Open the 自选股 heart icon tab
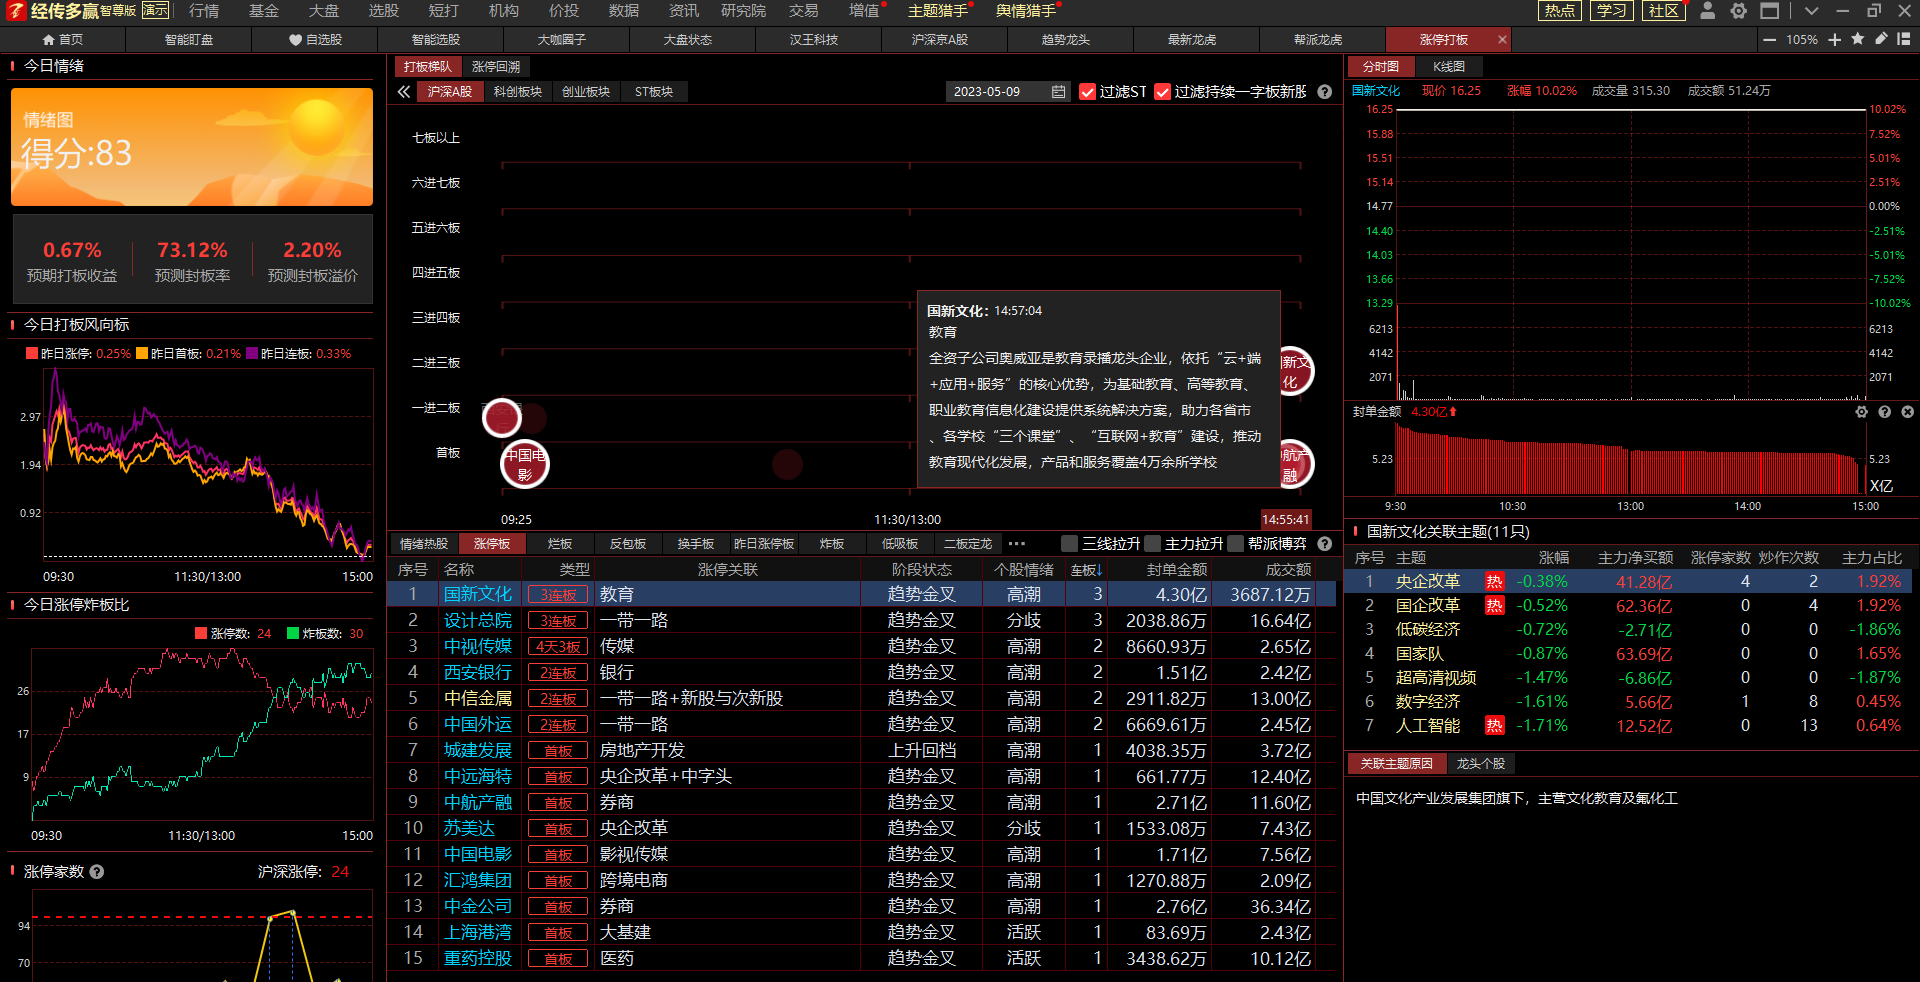1920x982 pixels. [315, 40]
